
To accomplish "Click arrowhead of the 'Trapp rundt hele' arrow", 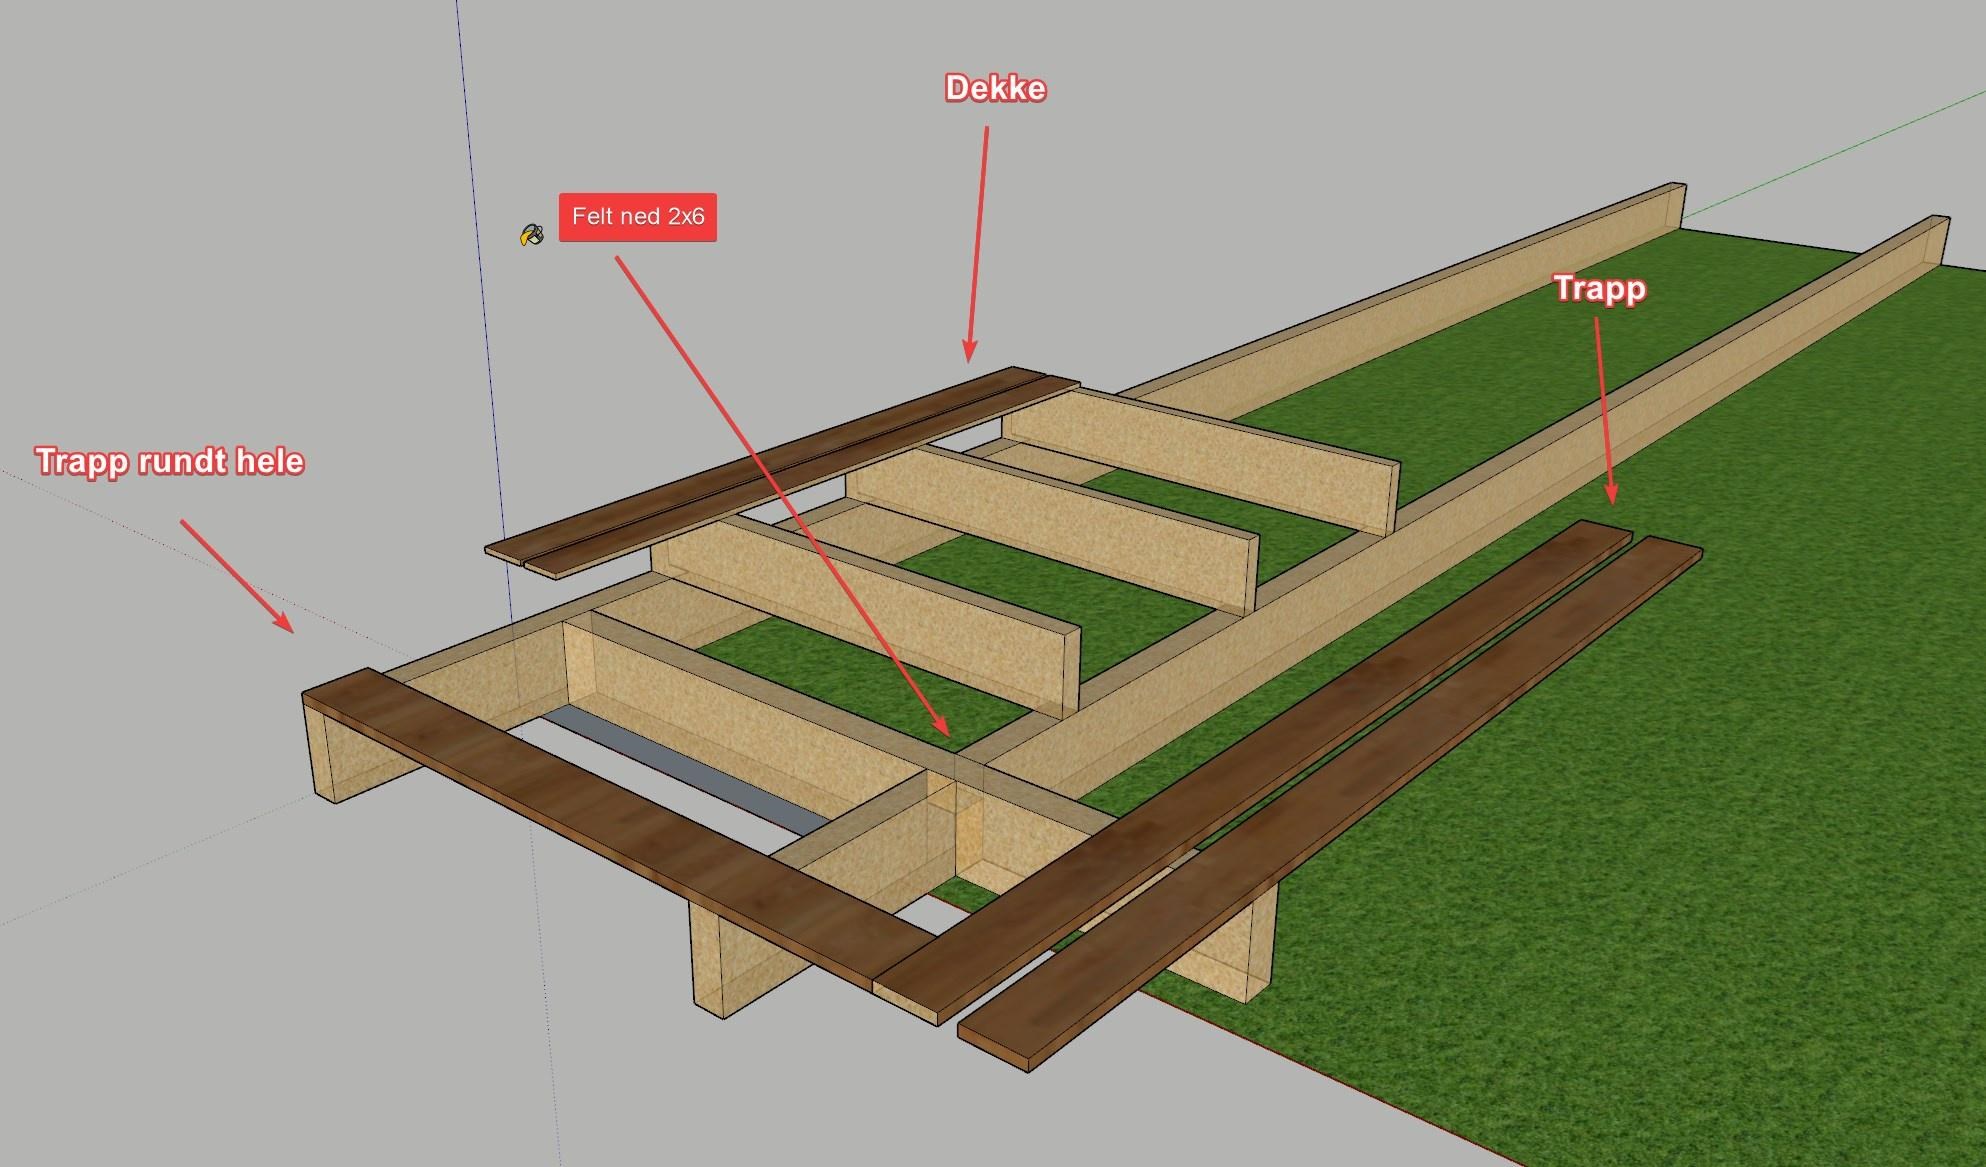I will coord(285,624).
